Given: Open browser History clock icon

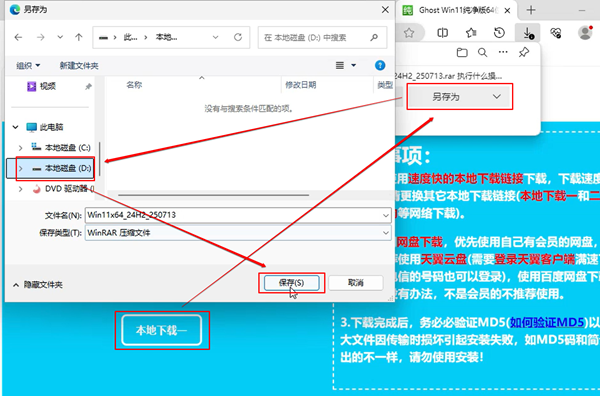Looking at the screenshot, I should pos(499,33).
